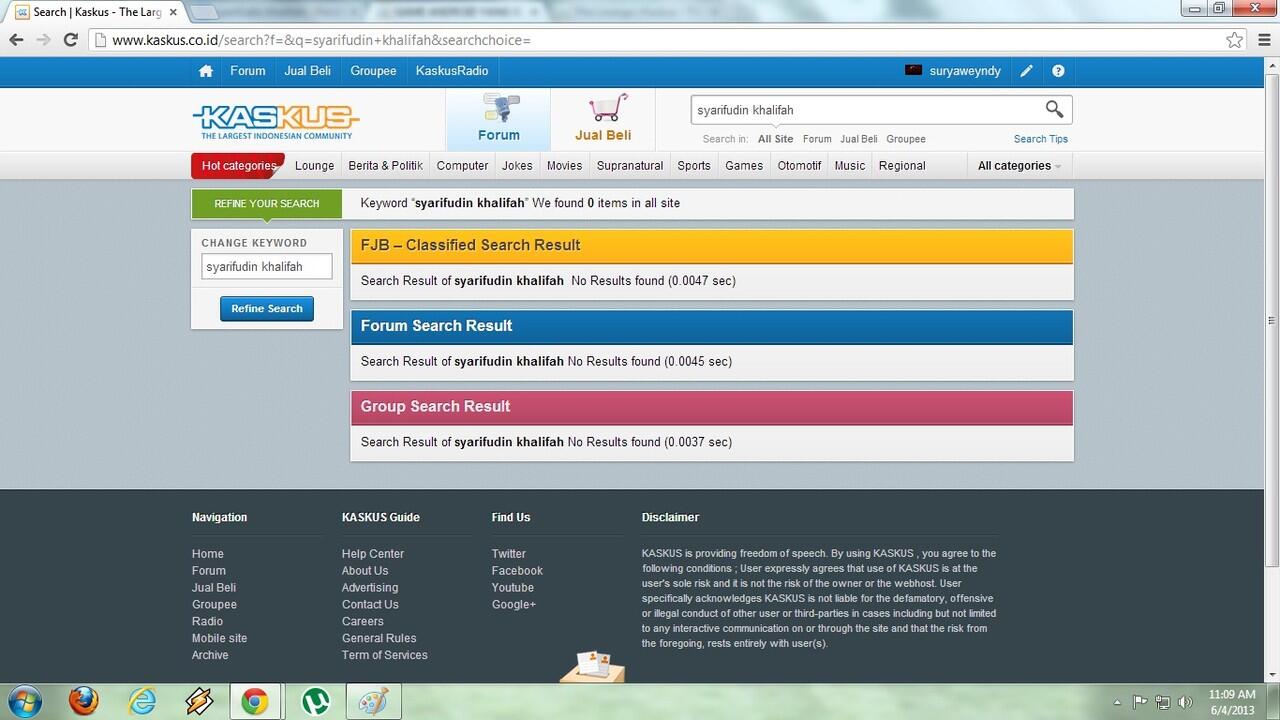Screen dimensions: 1280x720
Task: Limit search to Forum option
Action: (817, 139)
